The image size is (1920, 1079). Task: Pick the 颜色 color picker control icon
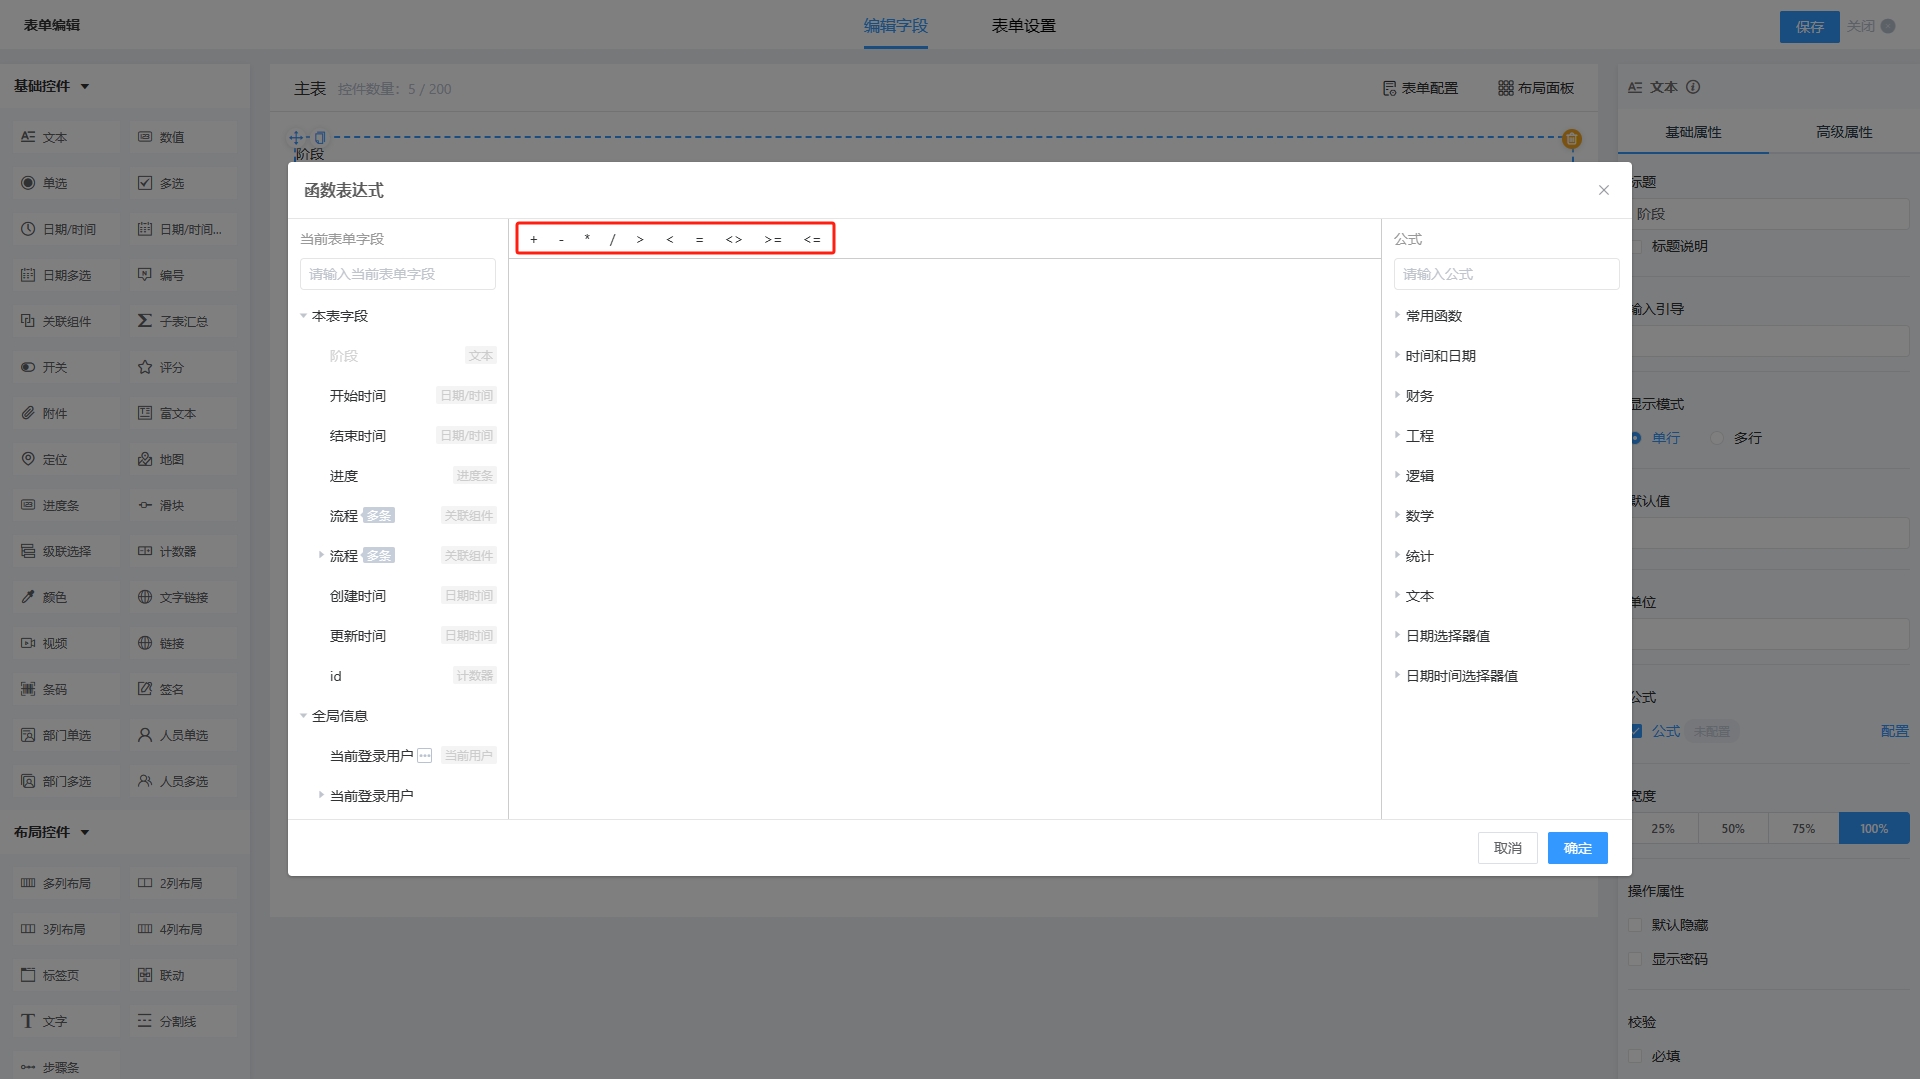(28, 597)
